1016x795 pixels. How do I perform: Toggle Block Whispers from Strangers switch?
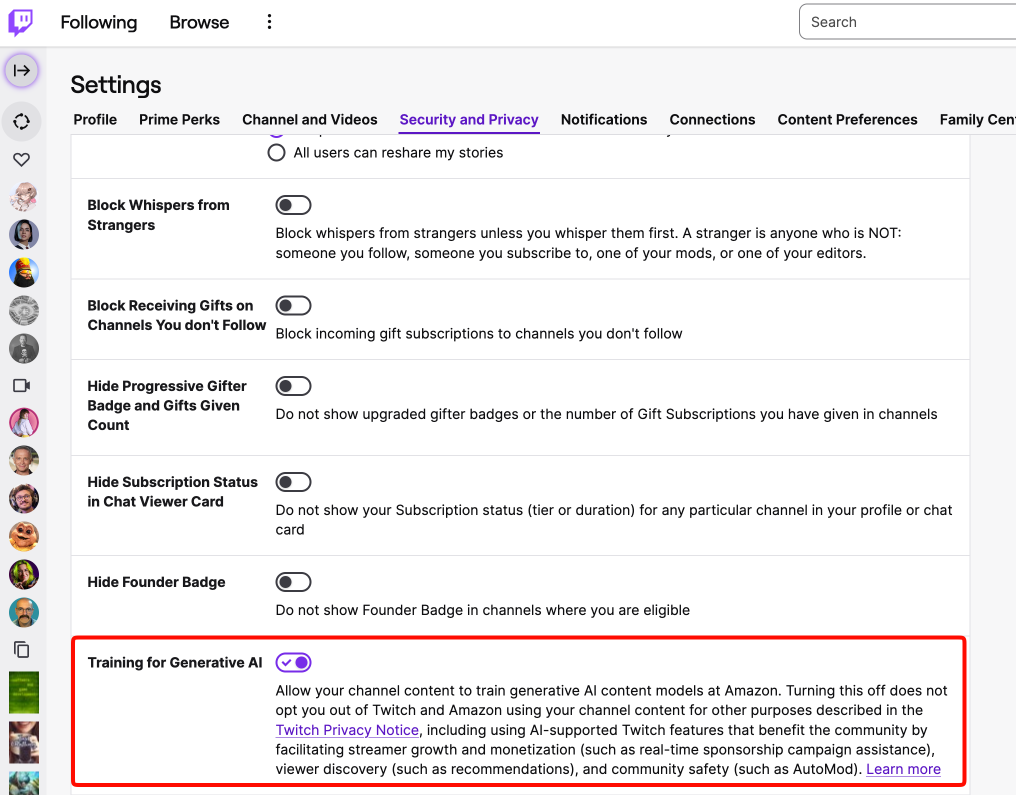tap(294, 205)
